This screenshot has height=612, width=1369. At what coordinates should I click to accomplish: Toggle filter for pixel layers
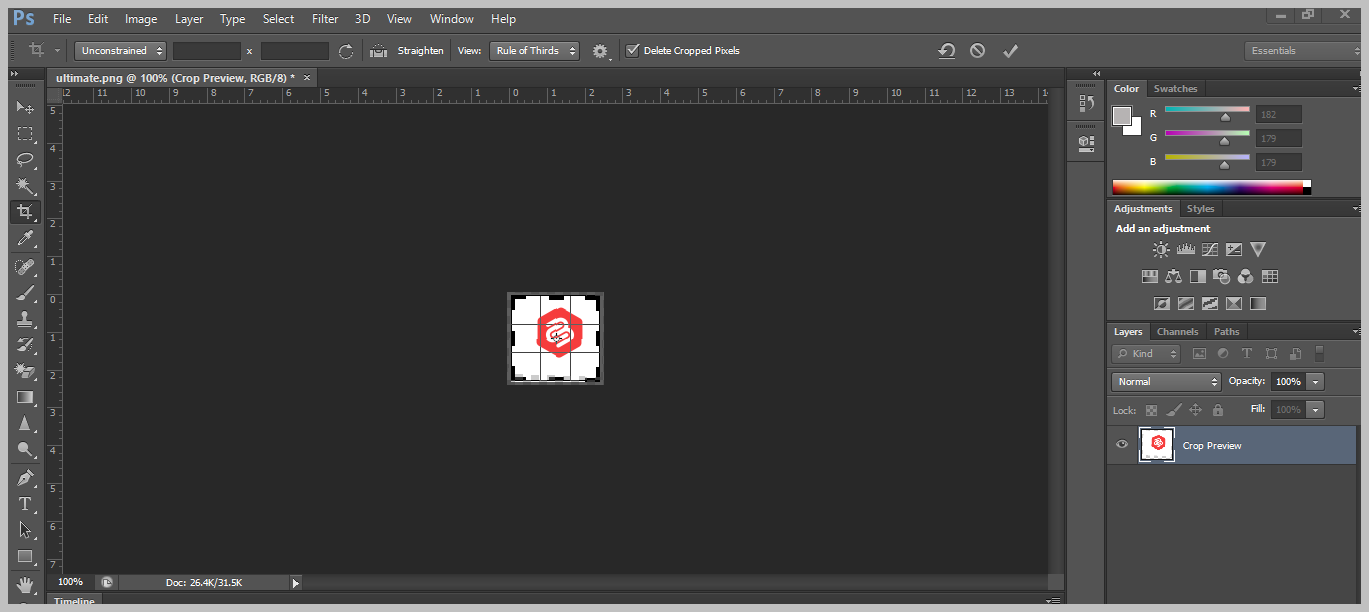pos(1199,354)
